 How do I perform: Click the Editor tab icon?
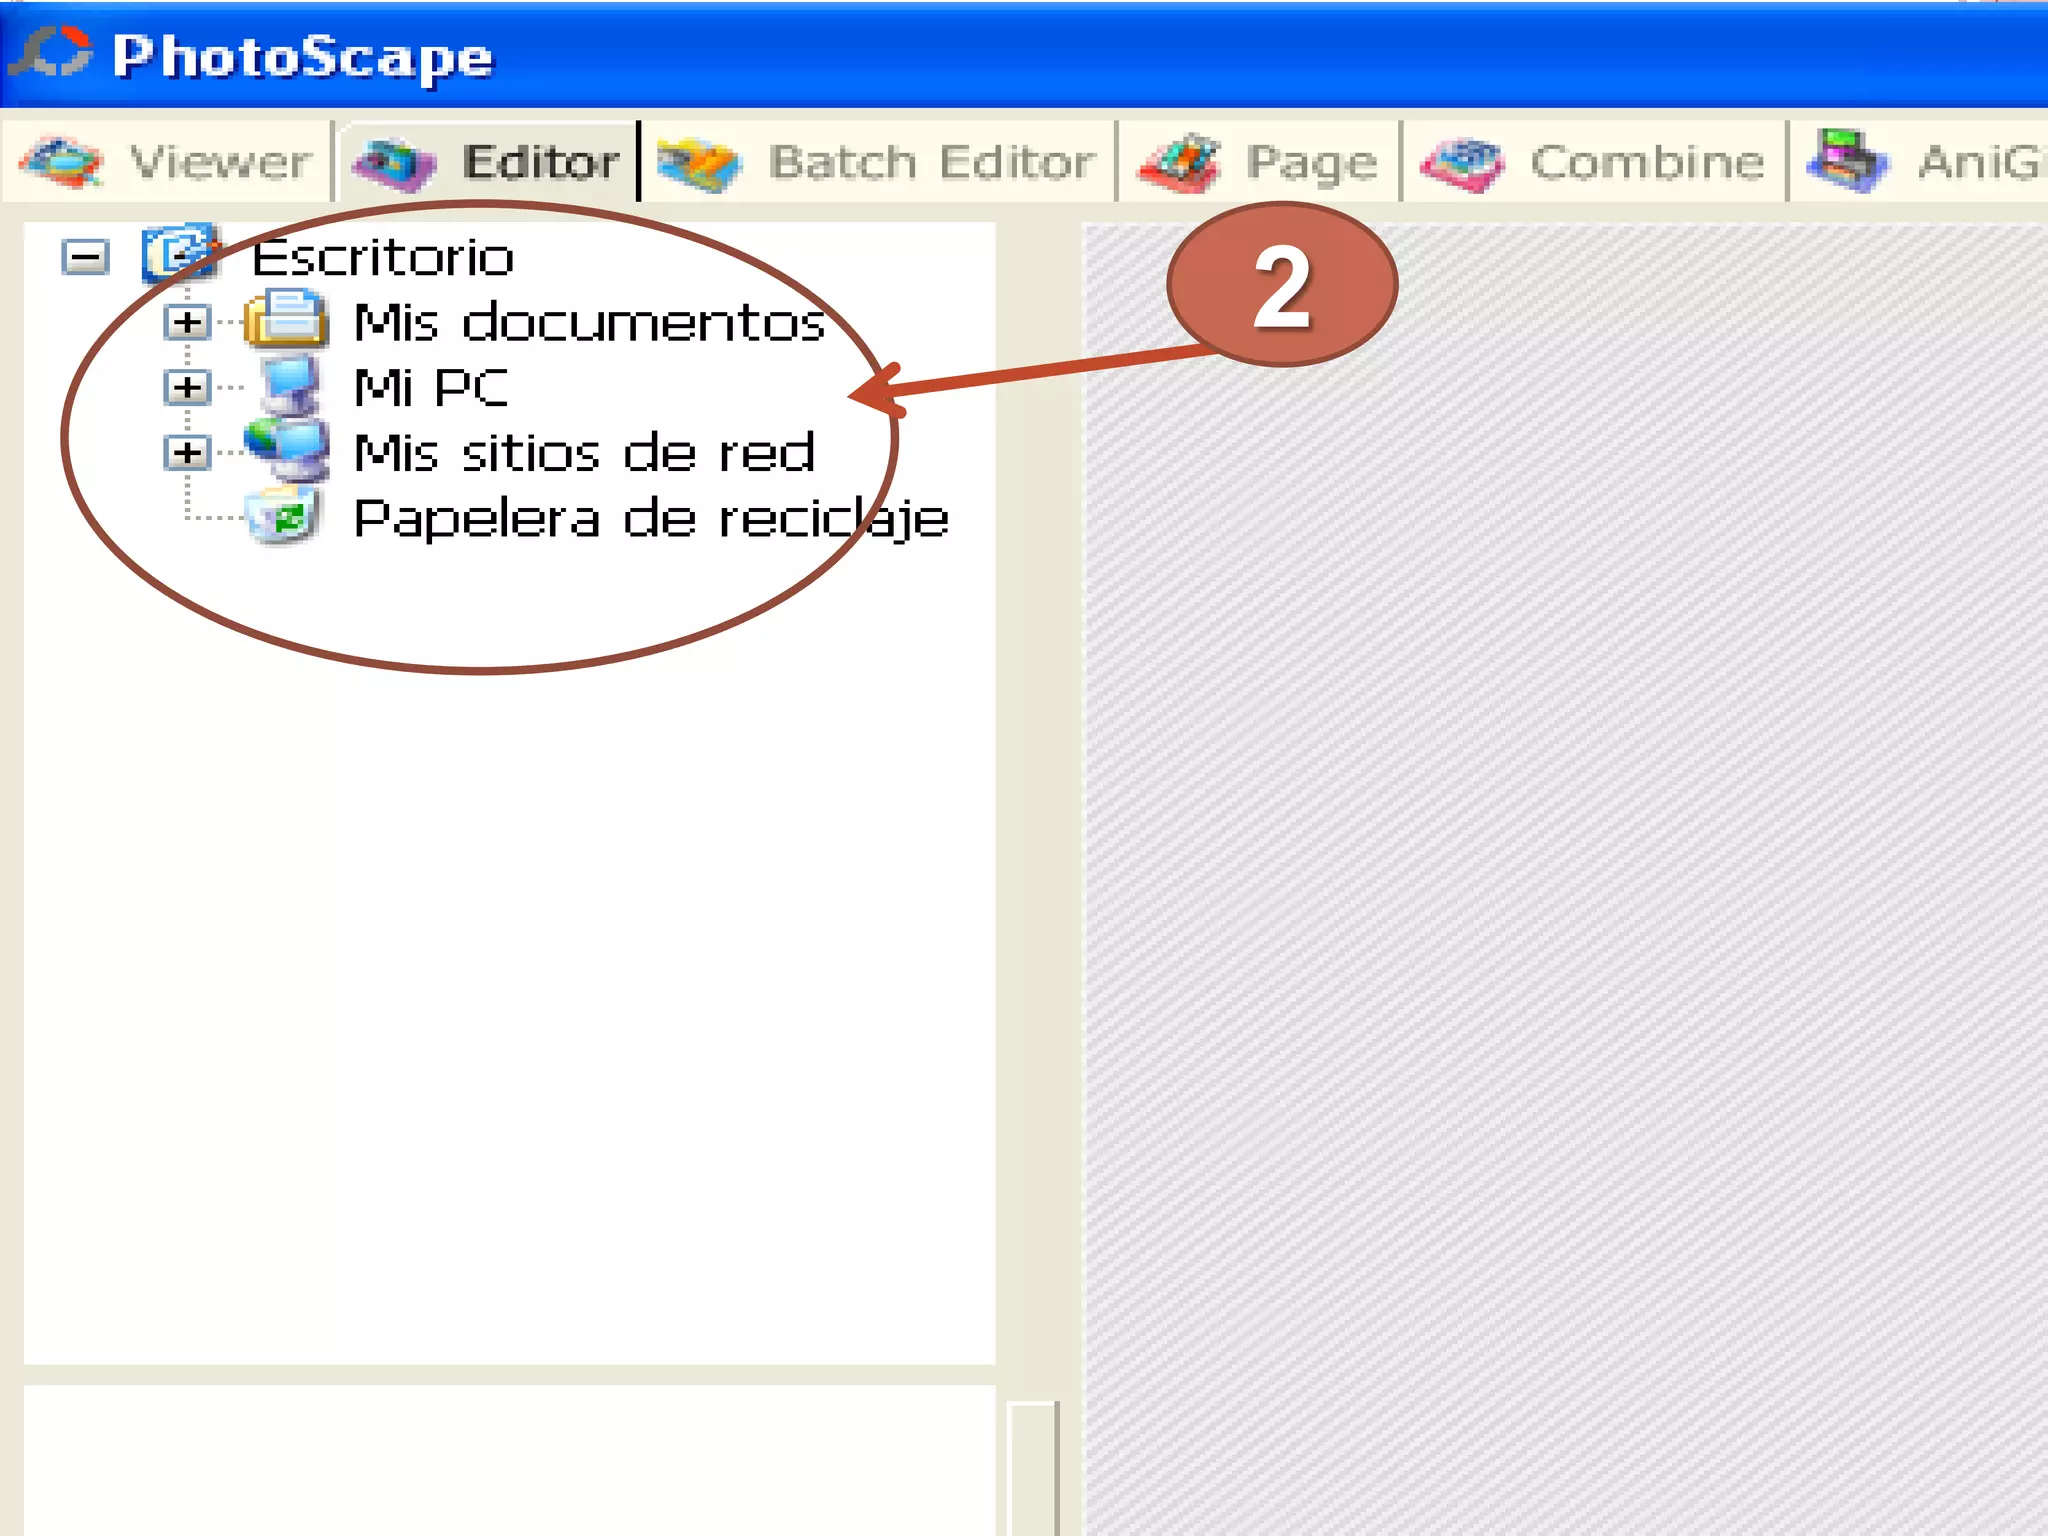coord(395,164)
